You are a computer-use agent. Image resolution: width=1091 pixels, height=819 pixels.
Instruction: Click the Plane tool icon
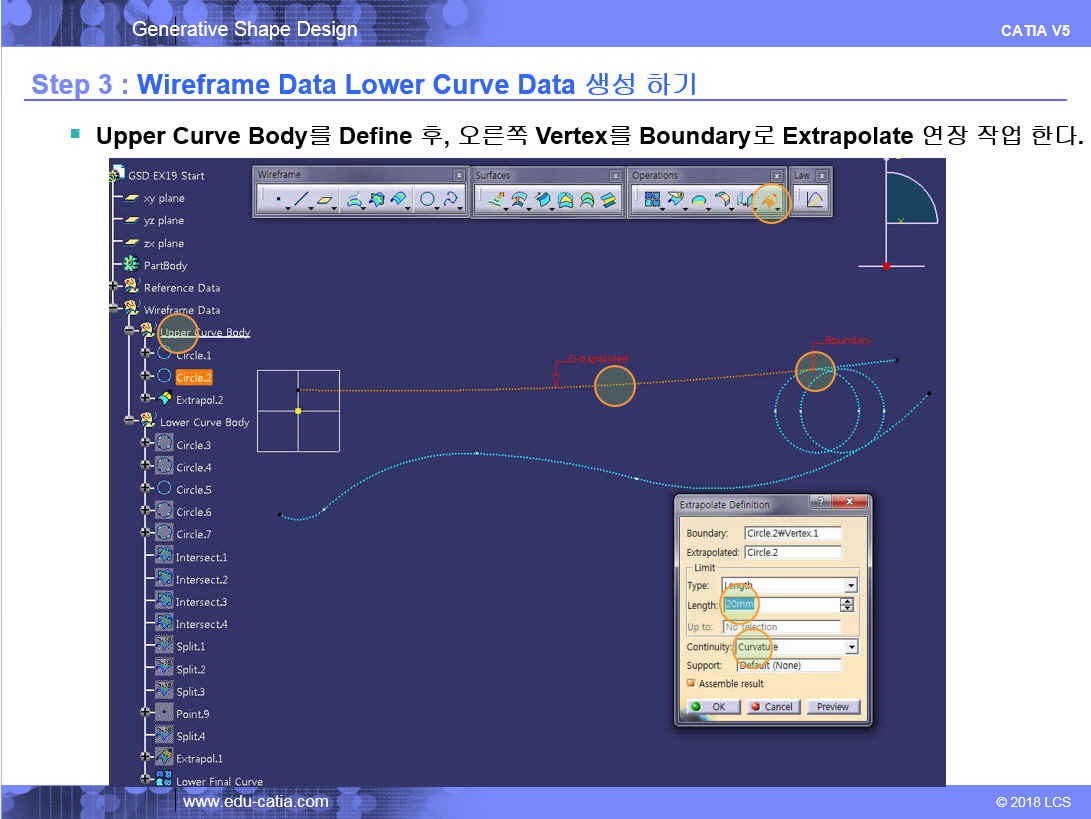(325, 200)
